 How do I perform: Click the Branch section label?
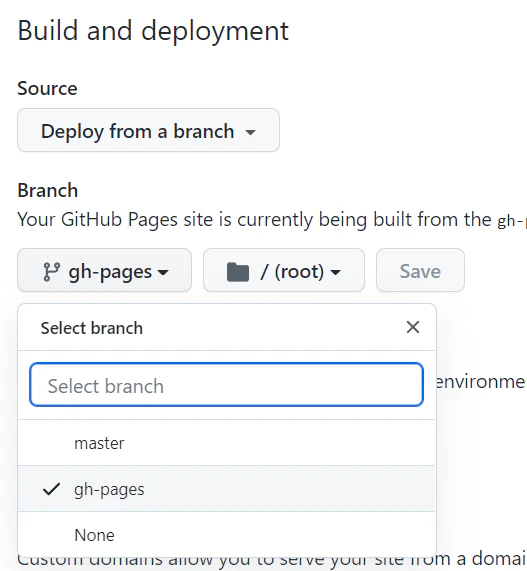48,190
